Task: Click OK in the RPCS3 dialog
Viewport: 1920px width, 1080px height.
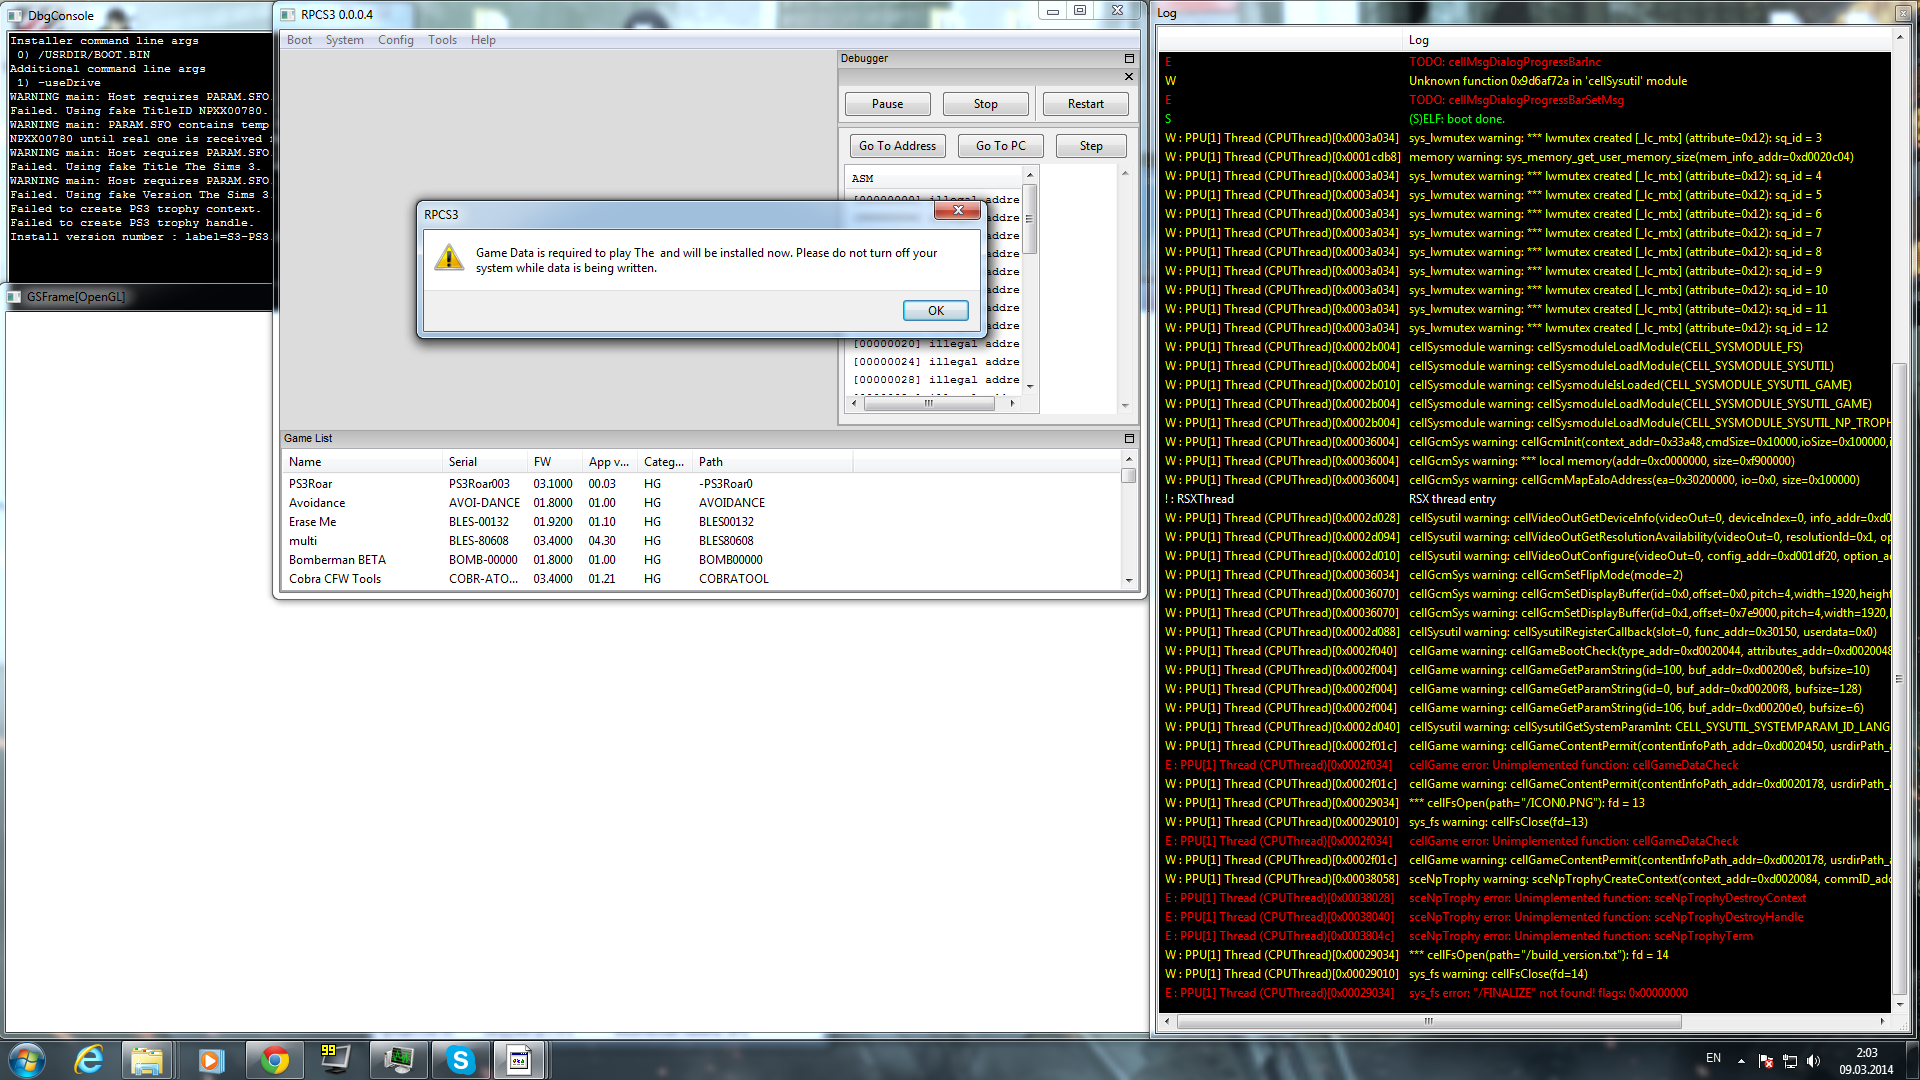Action: click(x=935, y=311)
